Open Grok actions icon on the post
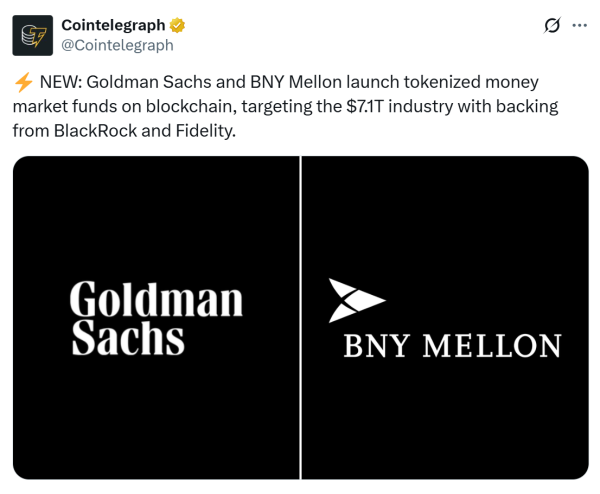600x494 pixels. tap(551, 25)
